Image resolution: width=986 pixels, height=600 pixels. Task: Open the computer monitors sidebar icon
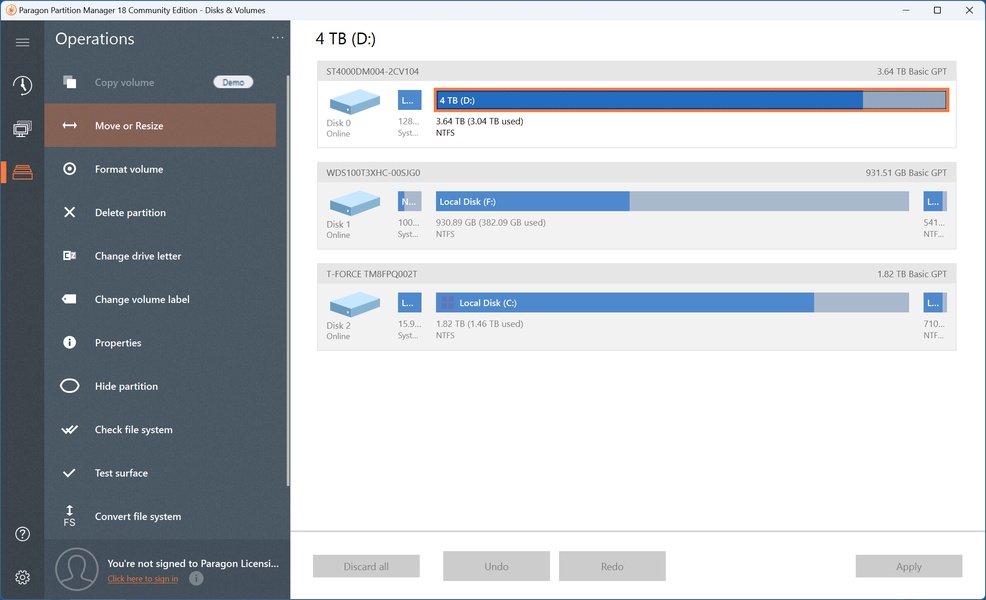22,129
